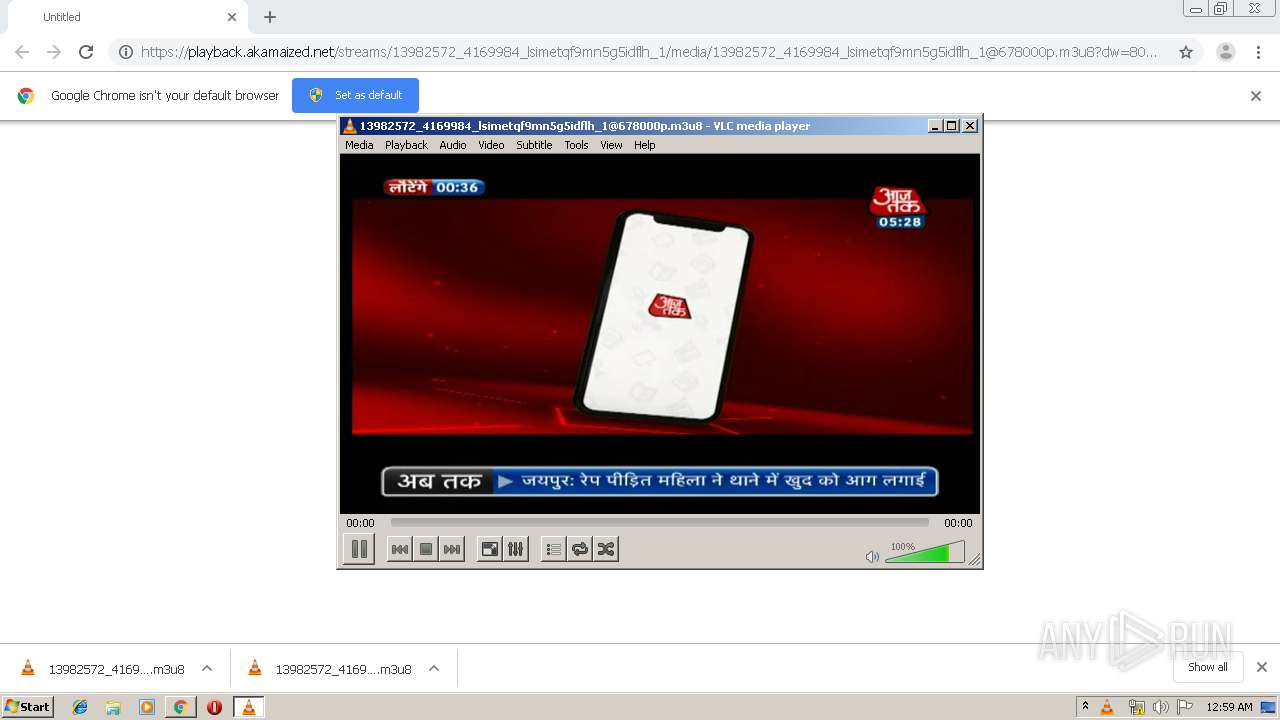Open Action Center flag icon
Screen dimensions: 1280x720
coord(1185,707)
